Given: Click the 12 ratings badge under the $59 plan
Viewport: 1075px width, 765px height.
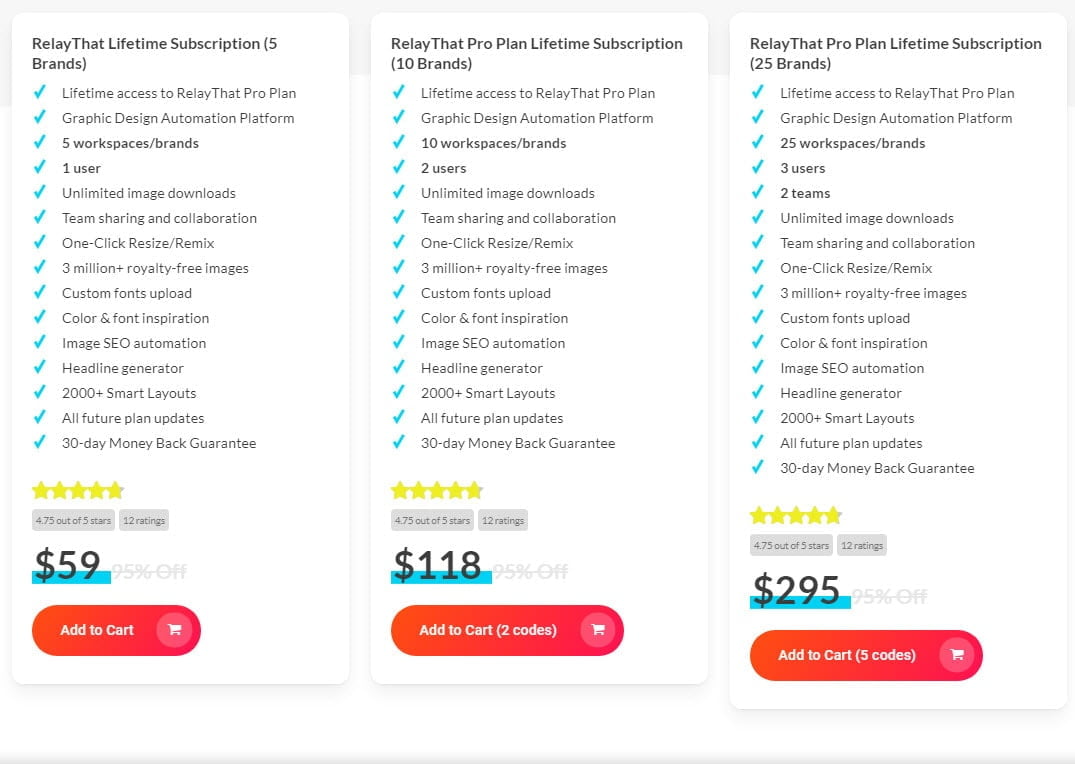Looking at the screenshot, I should (144, 520).
